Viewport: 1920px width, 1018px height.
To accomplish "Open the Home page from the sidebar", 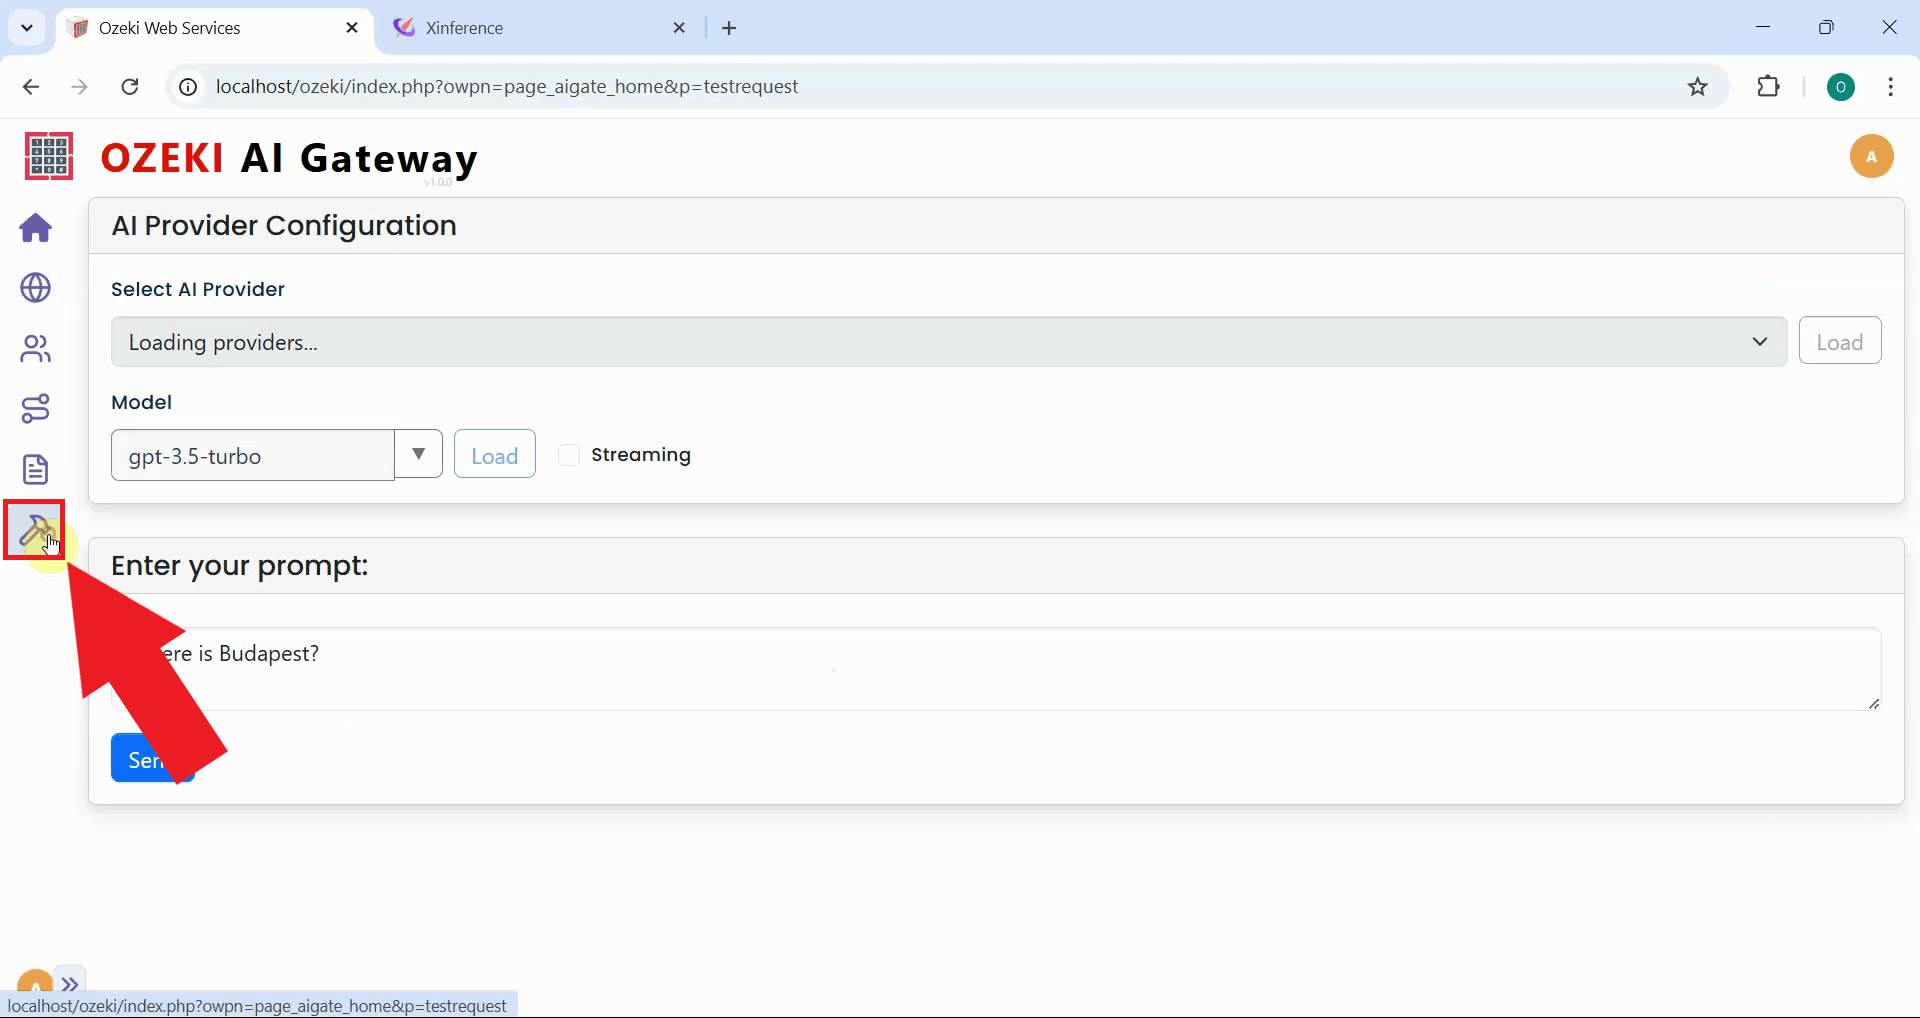I will [x=35, y=228].
